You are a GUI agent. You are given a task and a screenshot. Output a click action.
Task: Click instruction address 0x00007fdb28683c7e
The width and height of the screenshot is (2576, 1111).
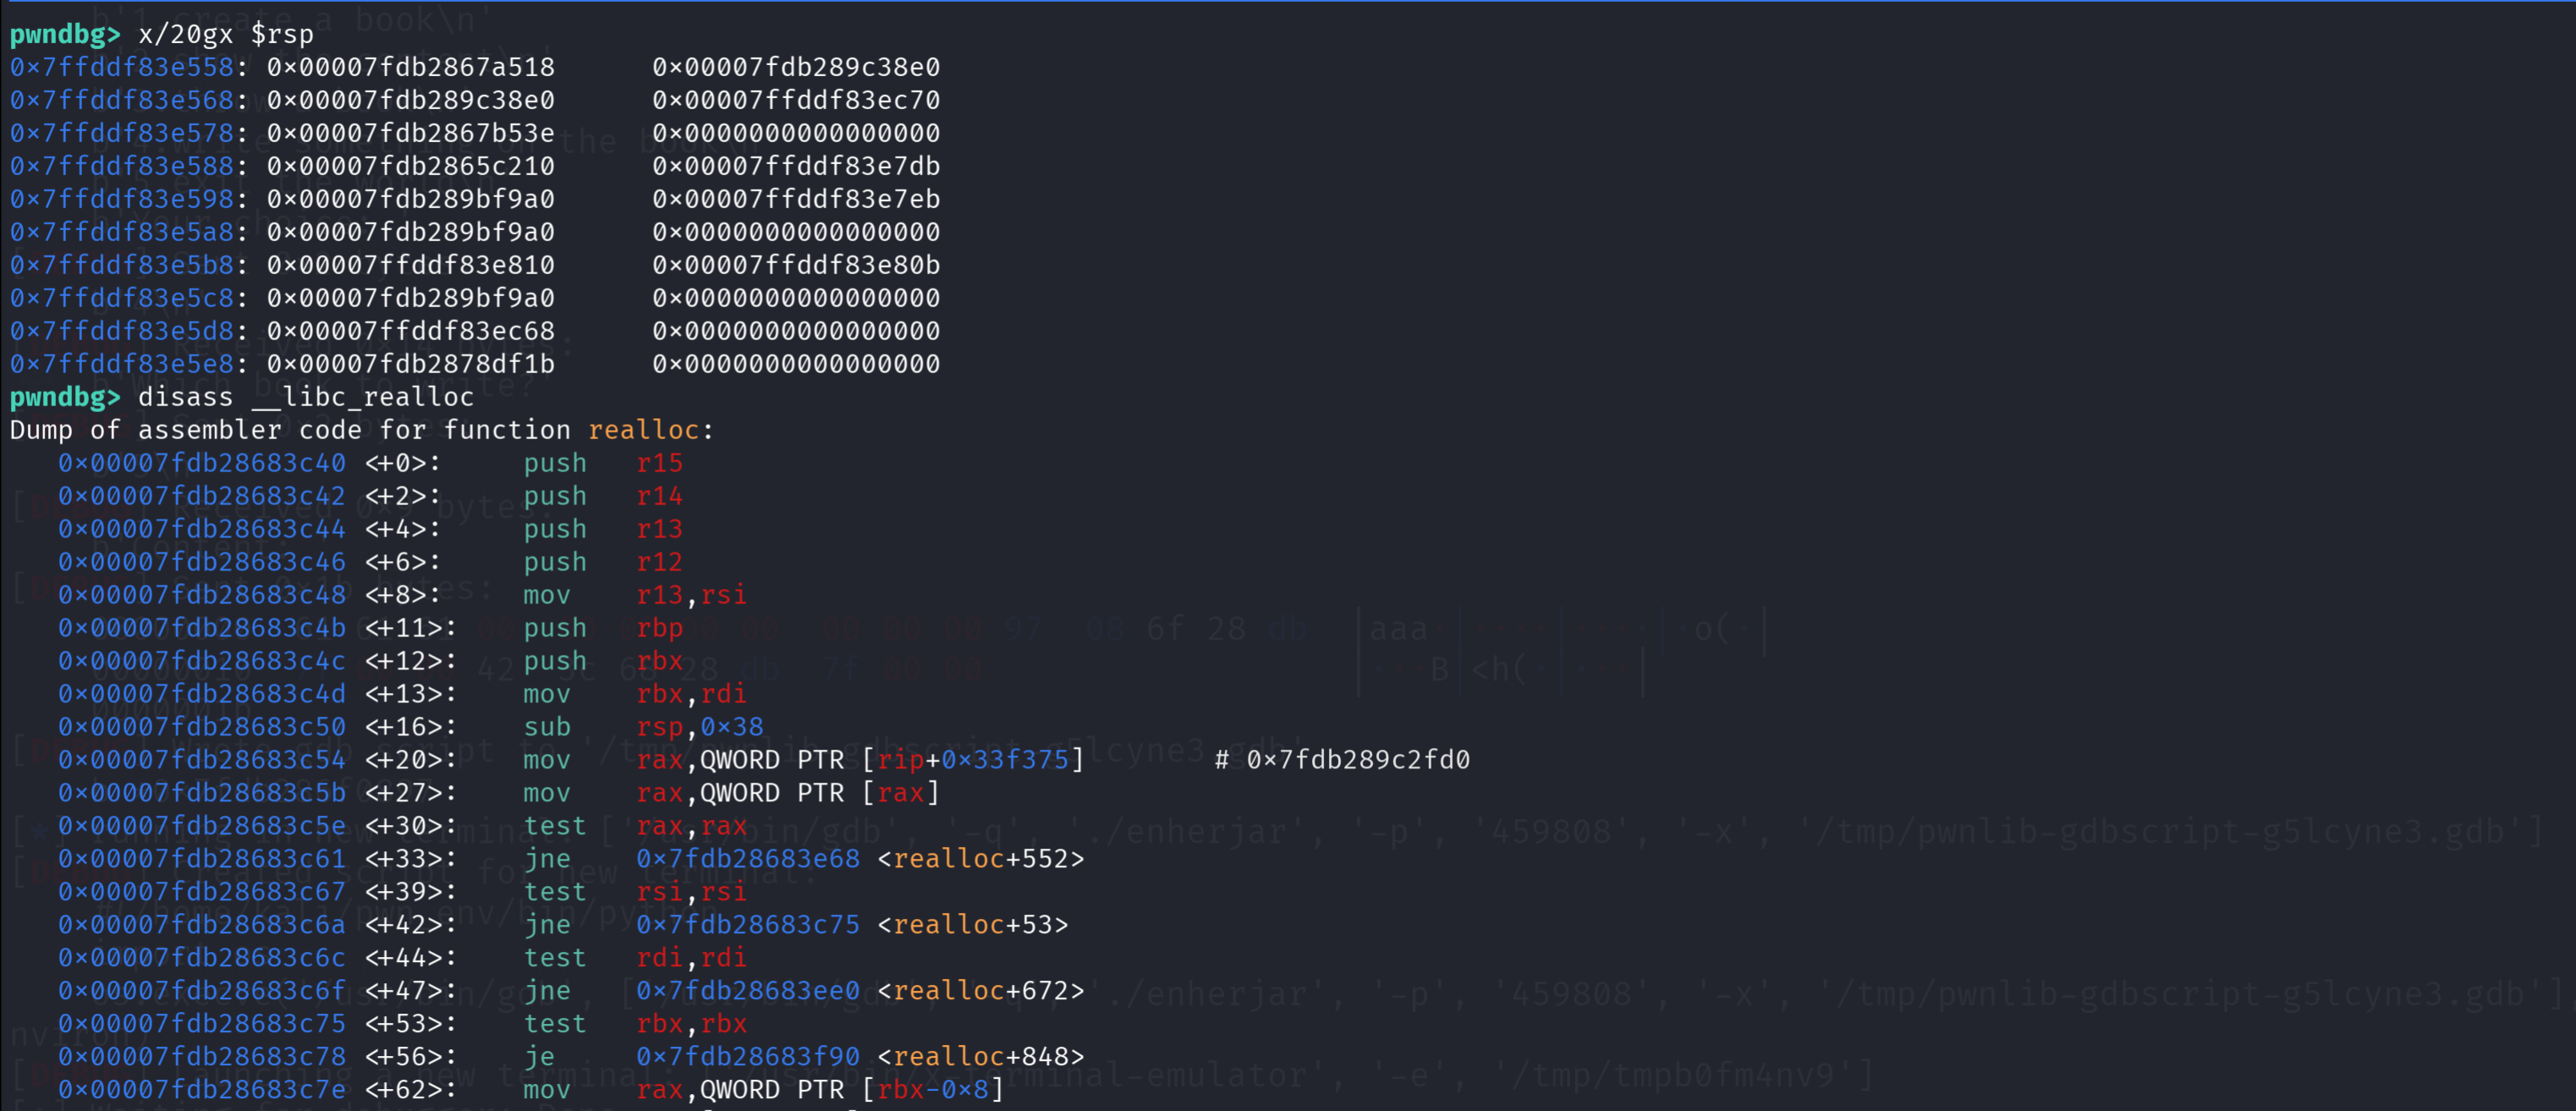202,1090
